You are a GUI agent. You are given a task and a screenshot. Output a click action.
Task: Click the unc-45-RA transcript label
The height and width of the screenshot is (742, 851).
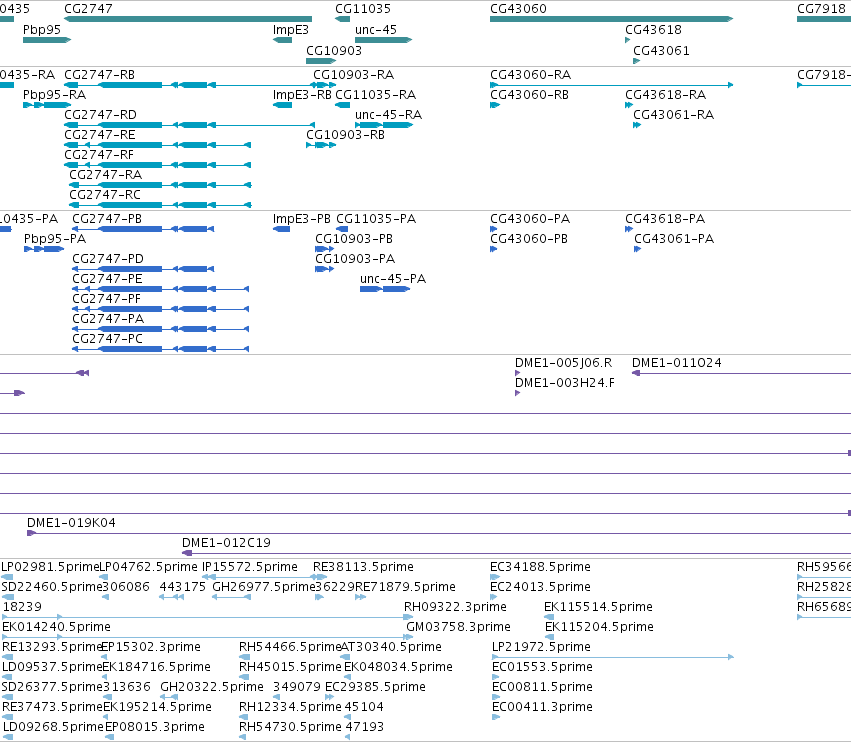pyautogui.click(x=388, y=115)
